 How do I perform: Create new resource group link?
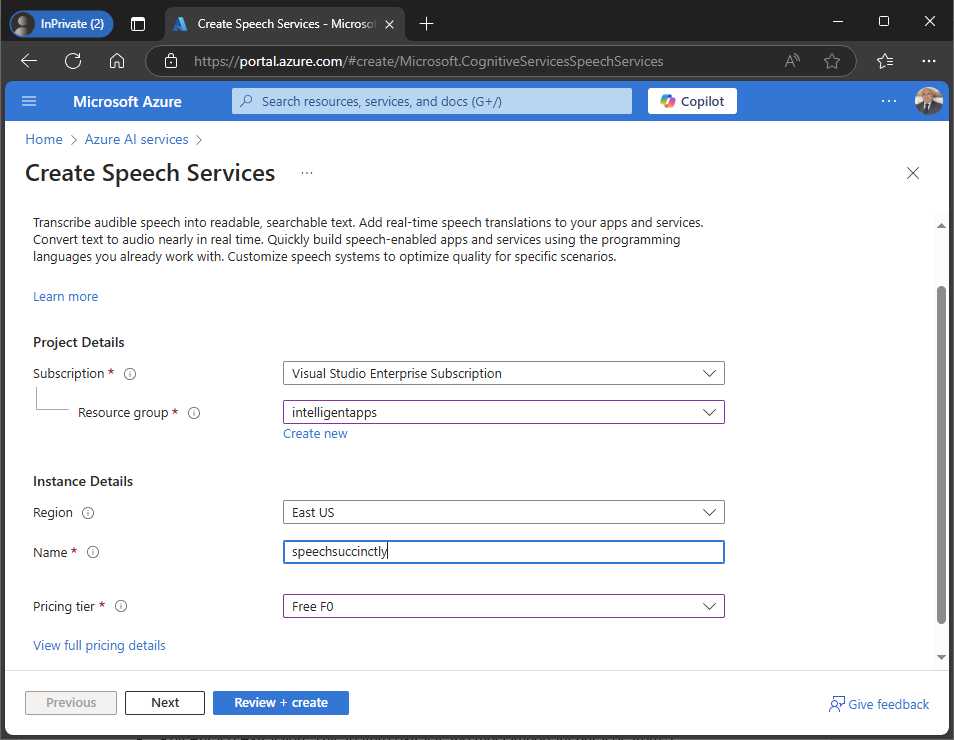point(315,433)
